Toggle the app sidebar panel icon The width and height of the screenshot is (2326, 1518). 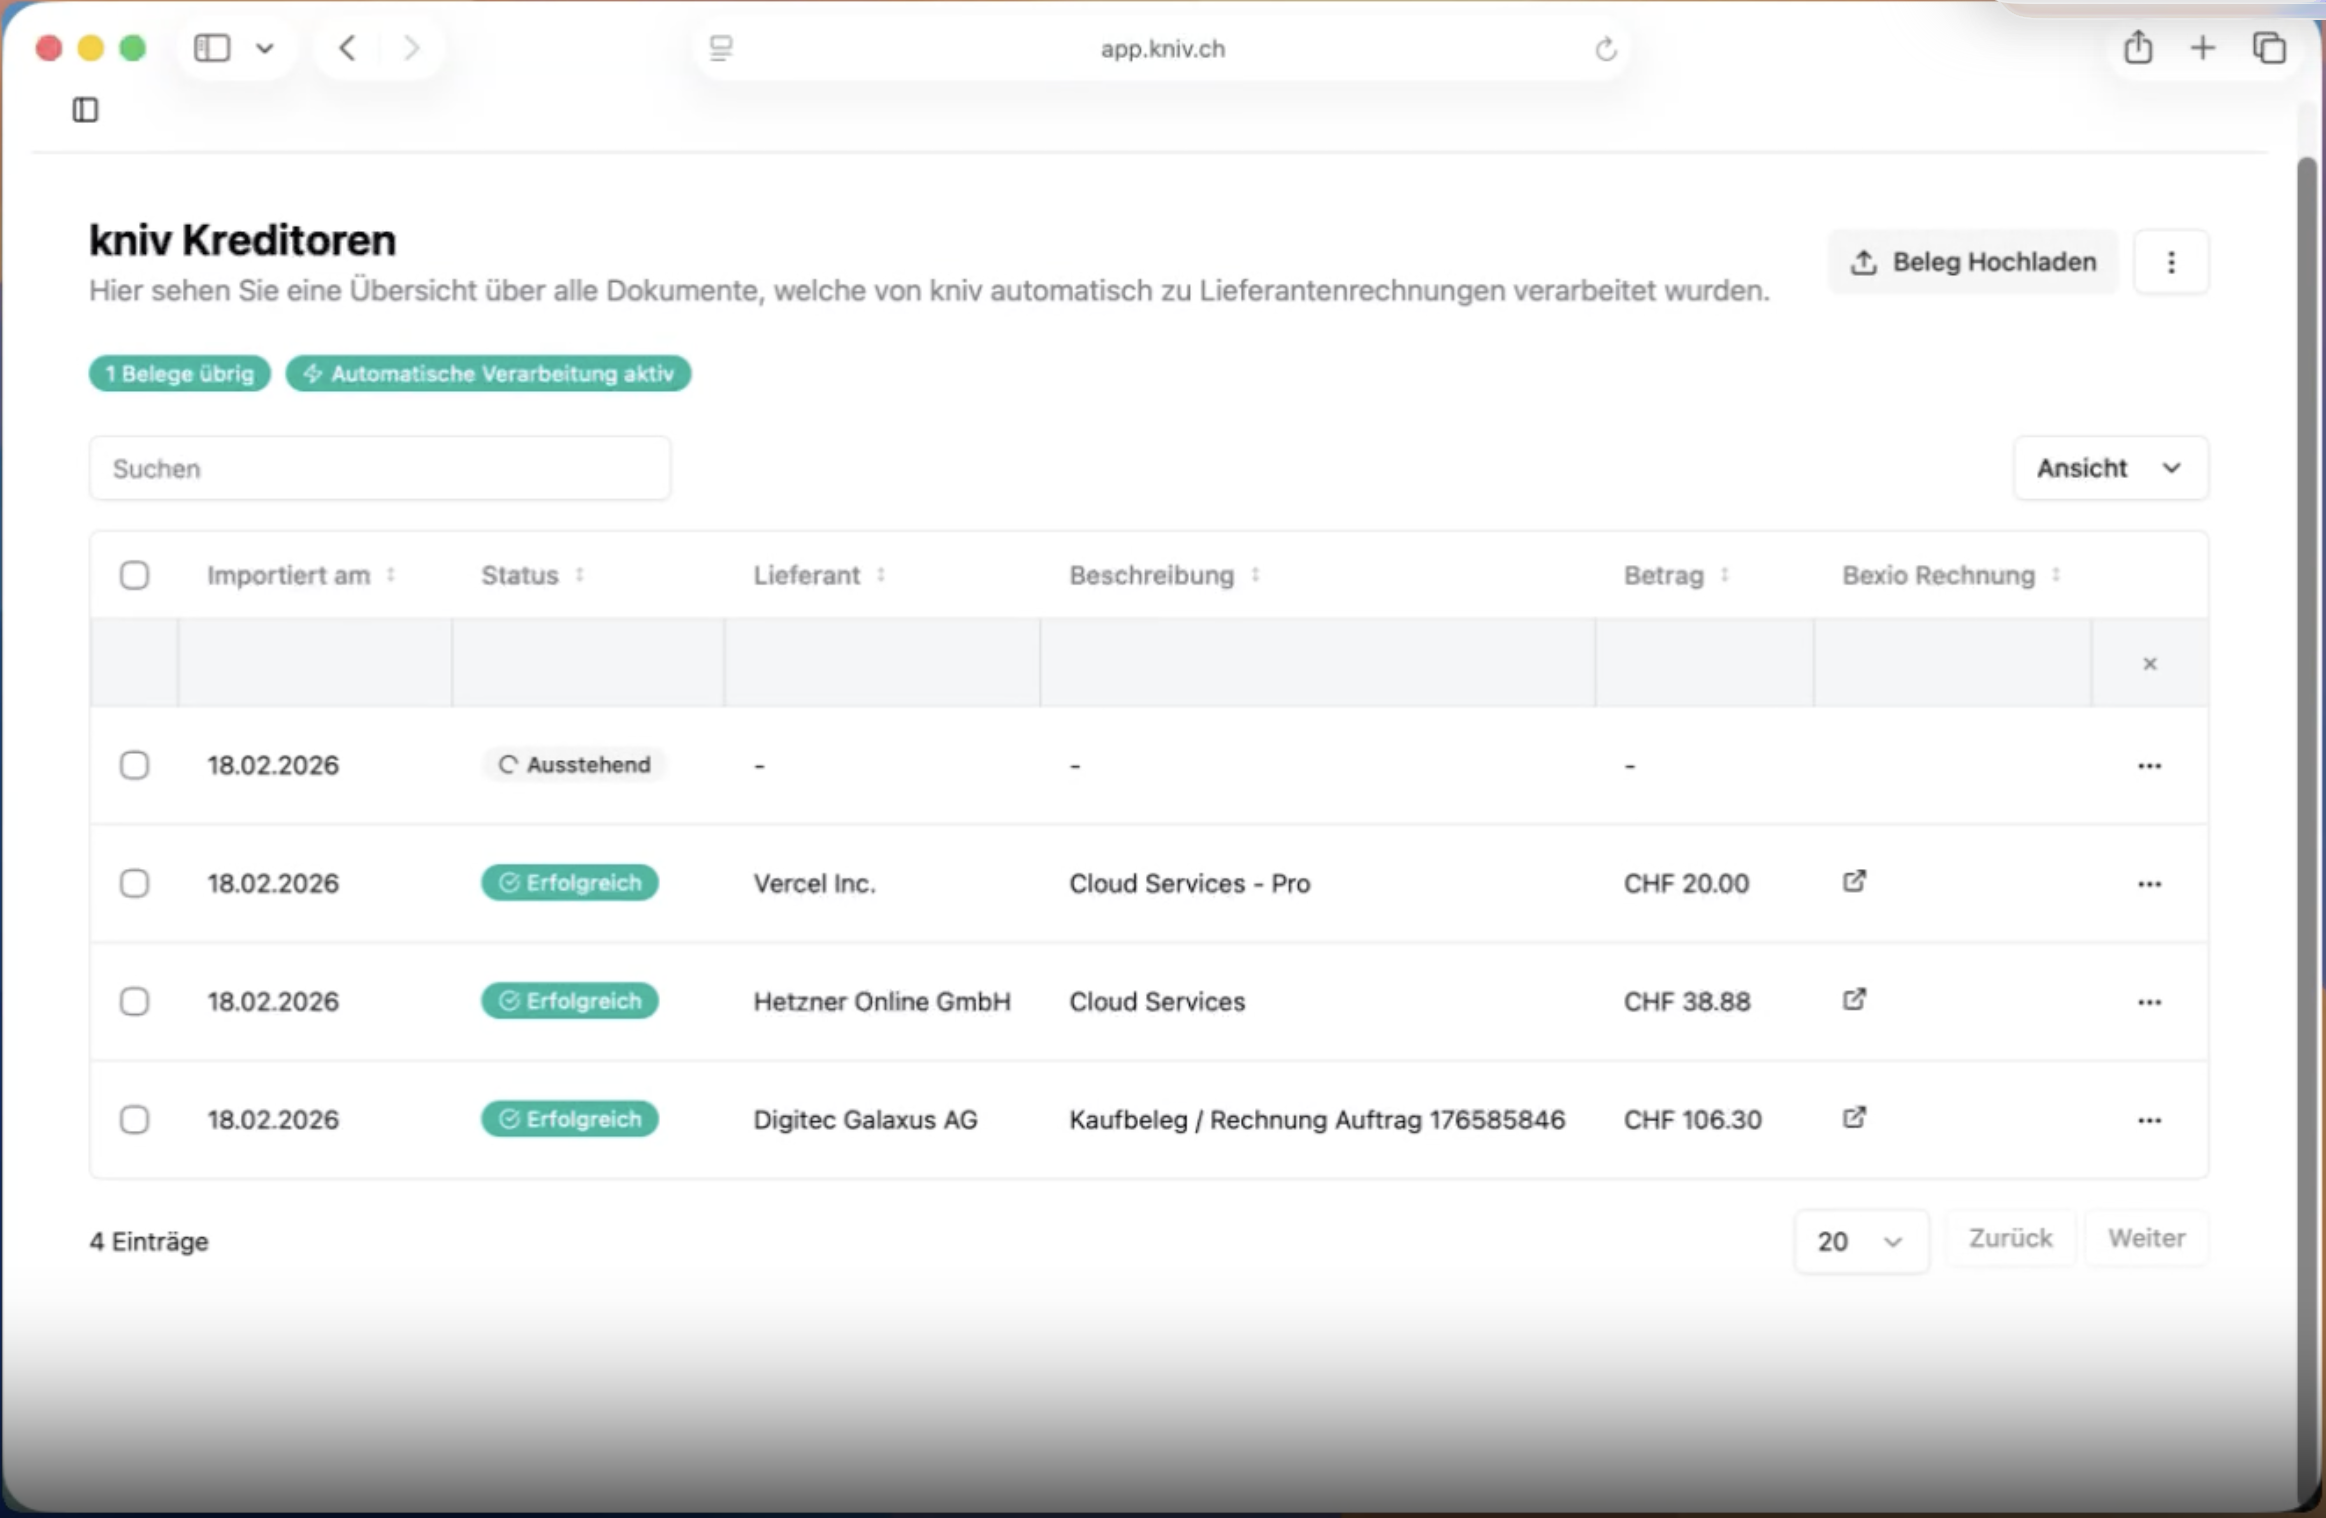point(86,110)
